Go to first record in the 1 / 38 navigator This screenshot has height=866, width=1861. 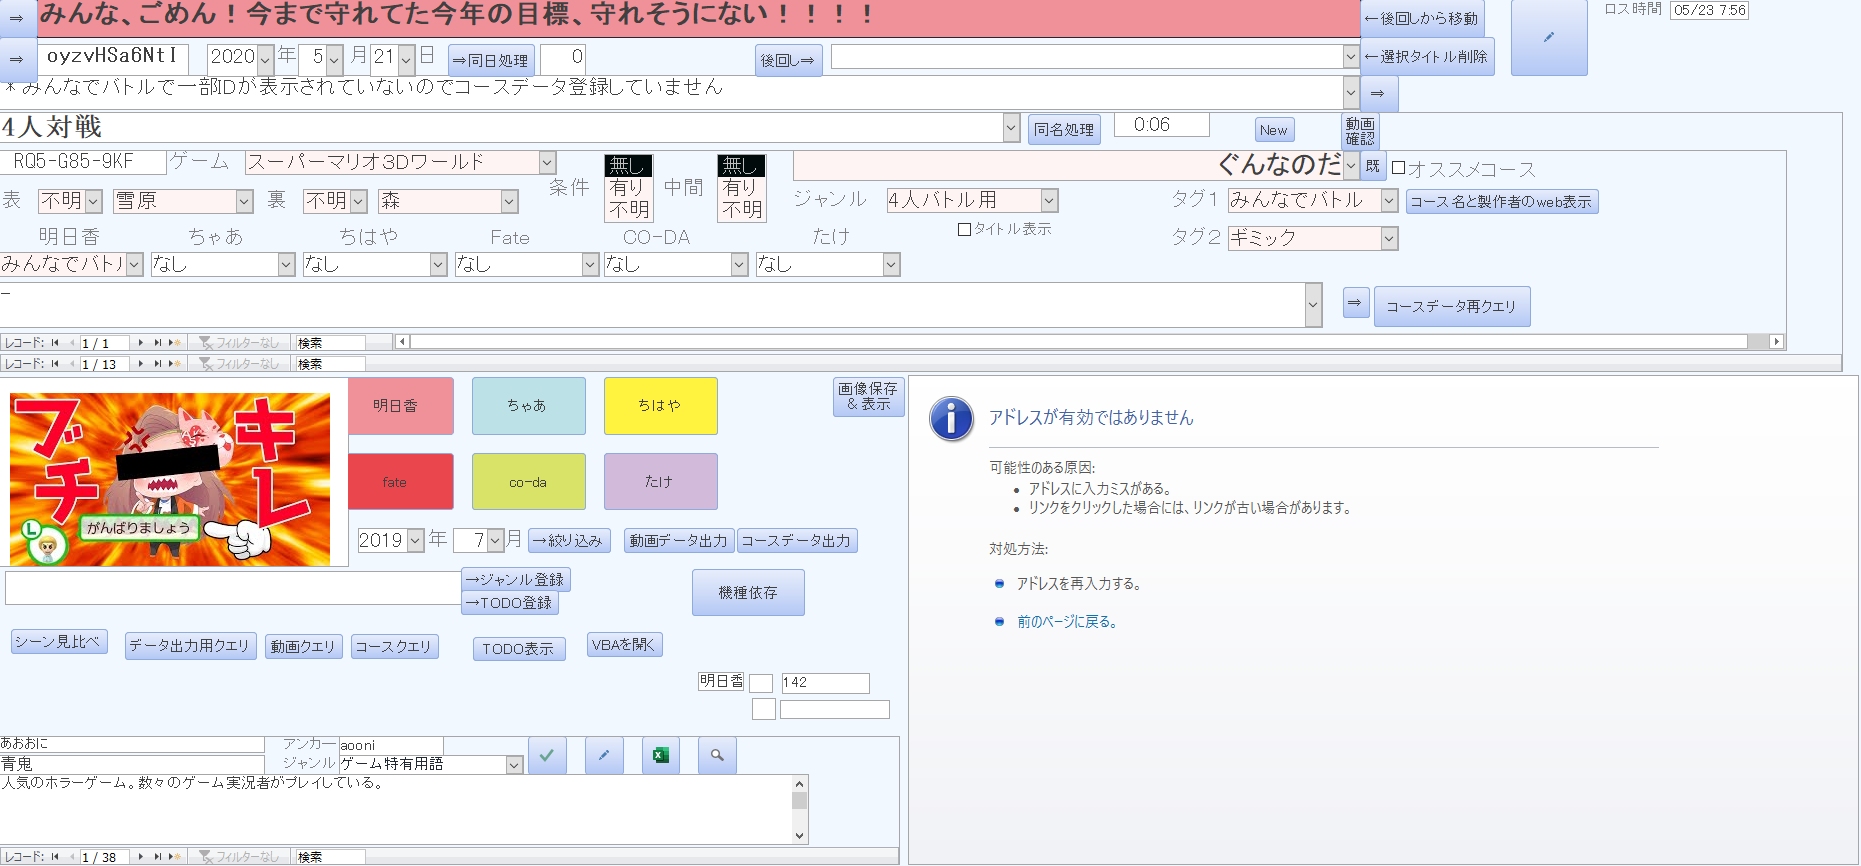click(55, 857)
